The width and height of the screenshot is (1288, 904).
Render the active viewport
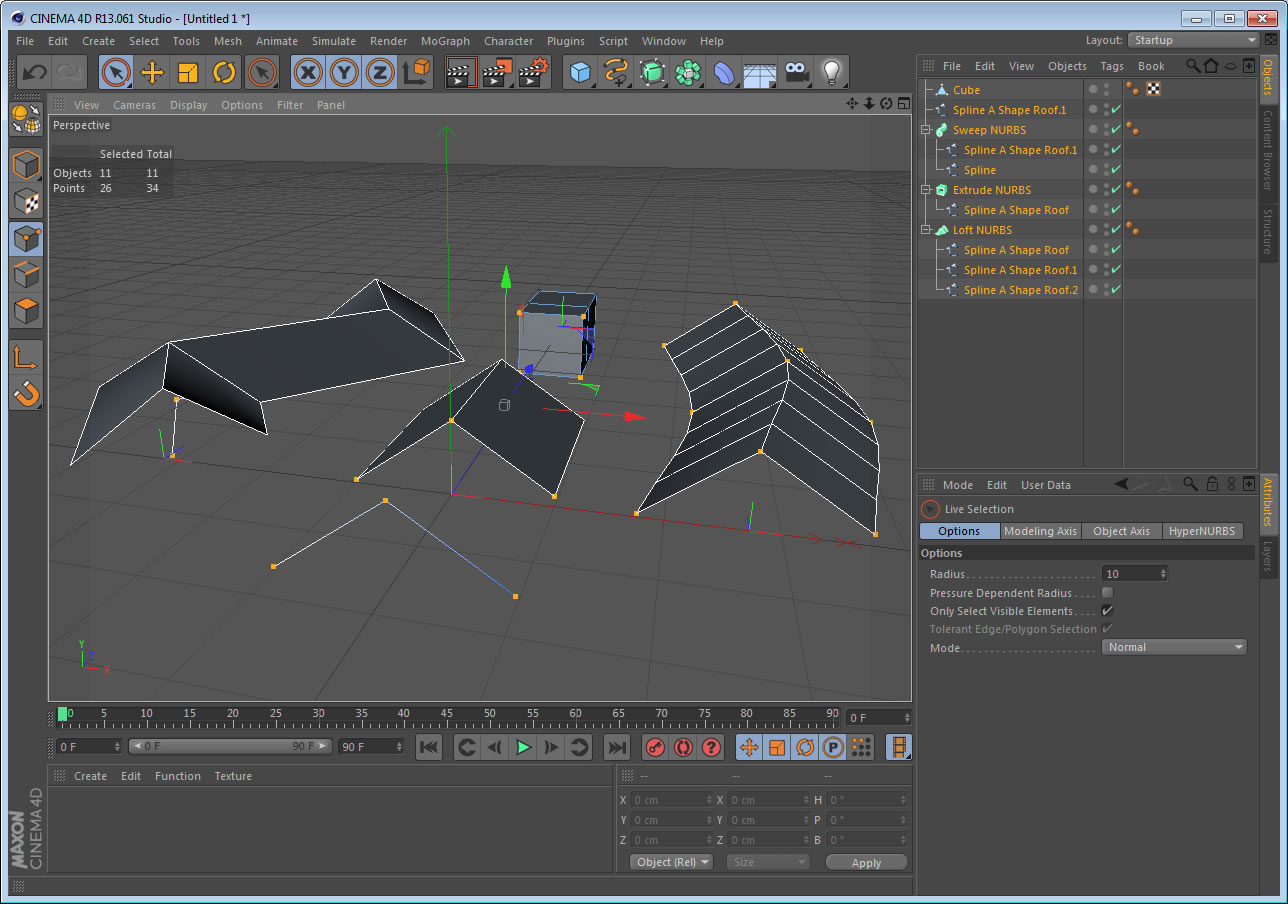(x=461, y=72)
